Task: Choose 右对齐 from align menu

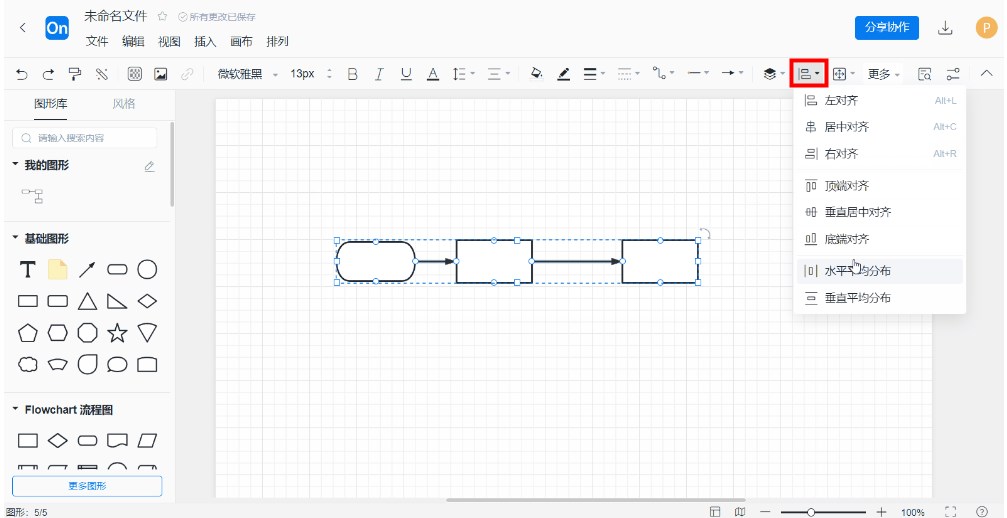Action: (x=879, y=154)
